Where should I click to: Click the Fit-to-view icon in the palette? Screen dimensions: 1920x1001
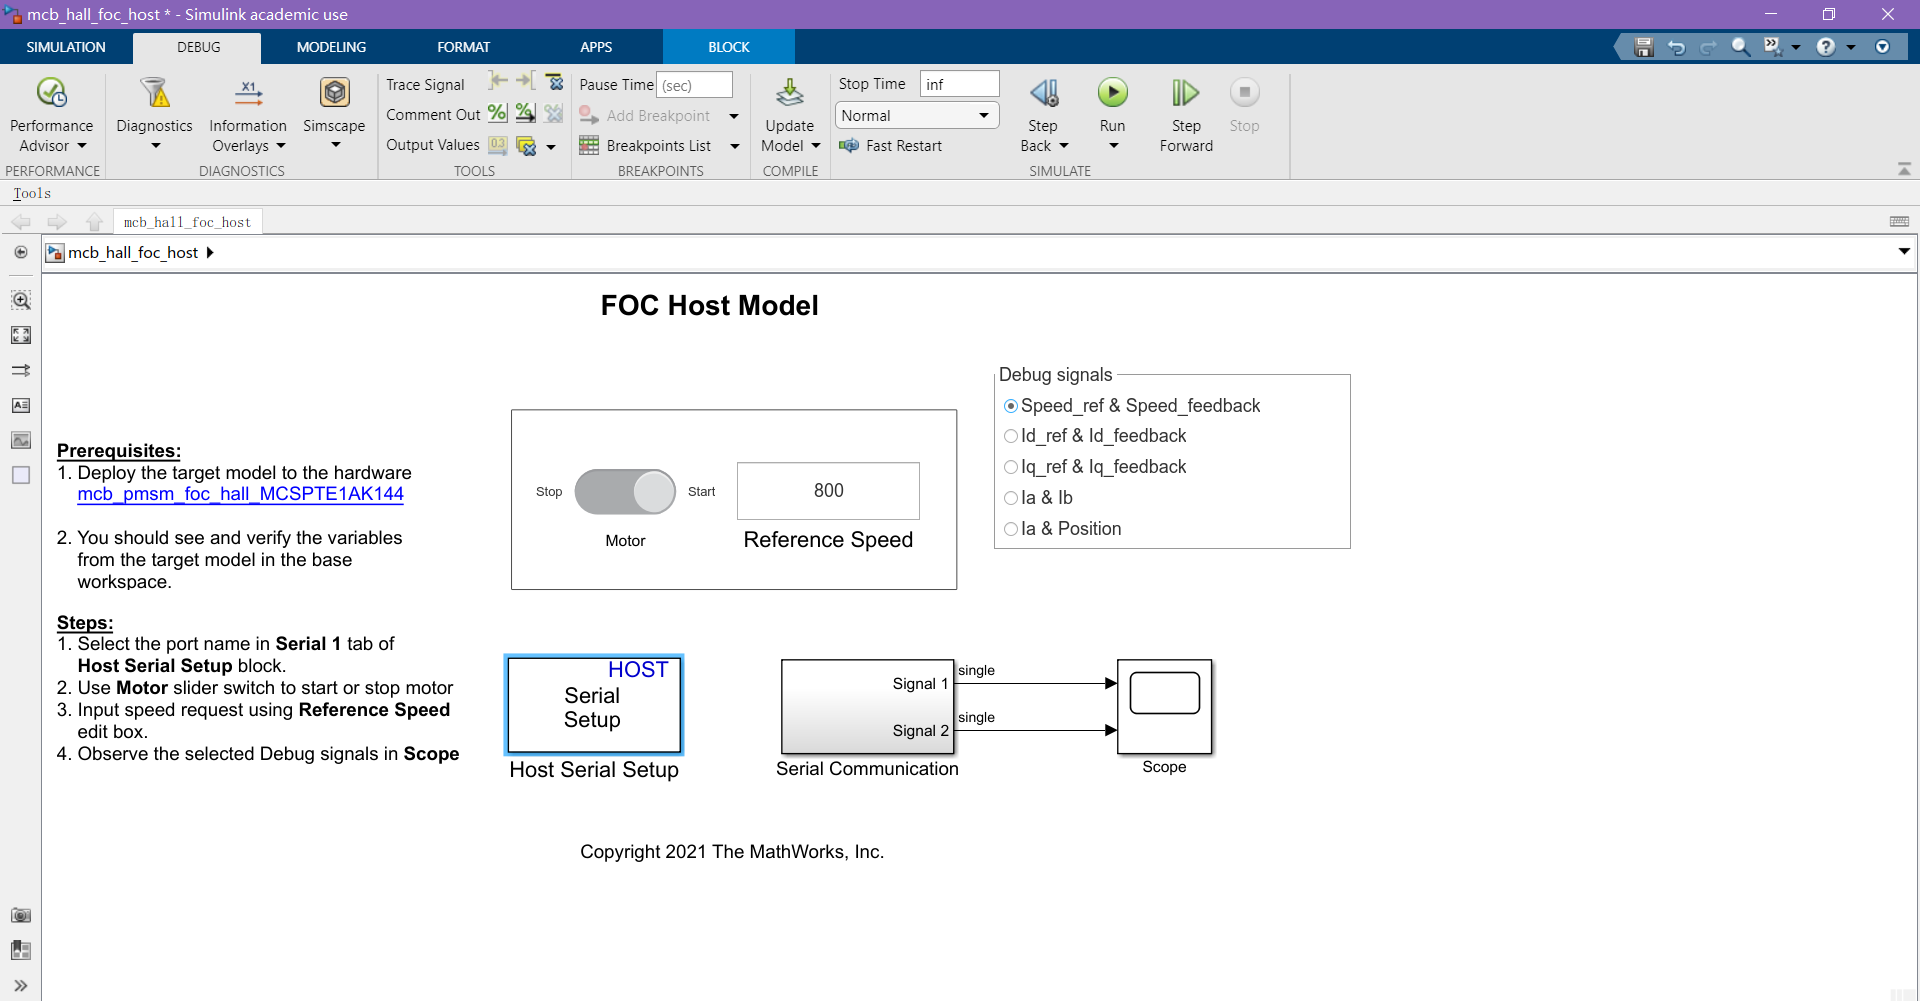click(x=21, y=335)
